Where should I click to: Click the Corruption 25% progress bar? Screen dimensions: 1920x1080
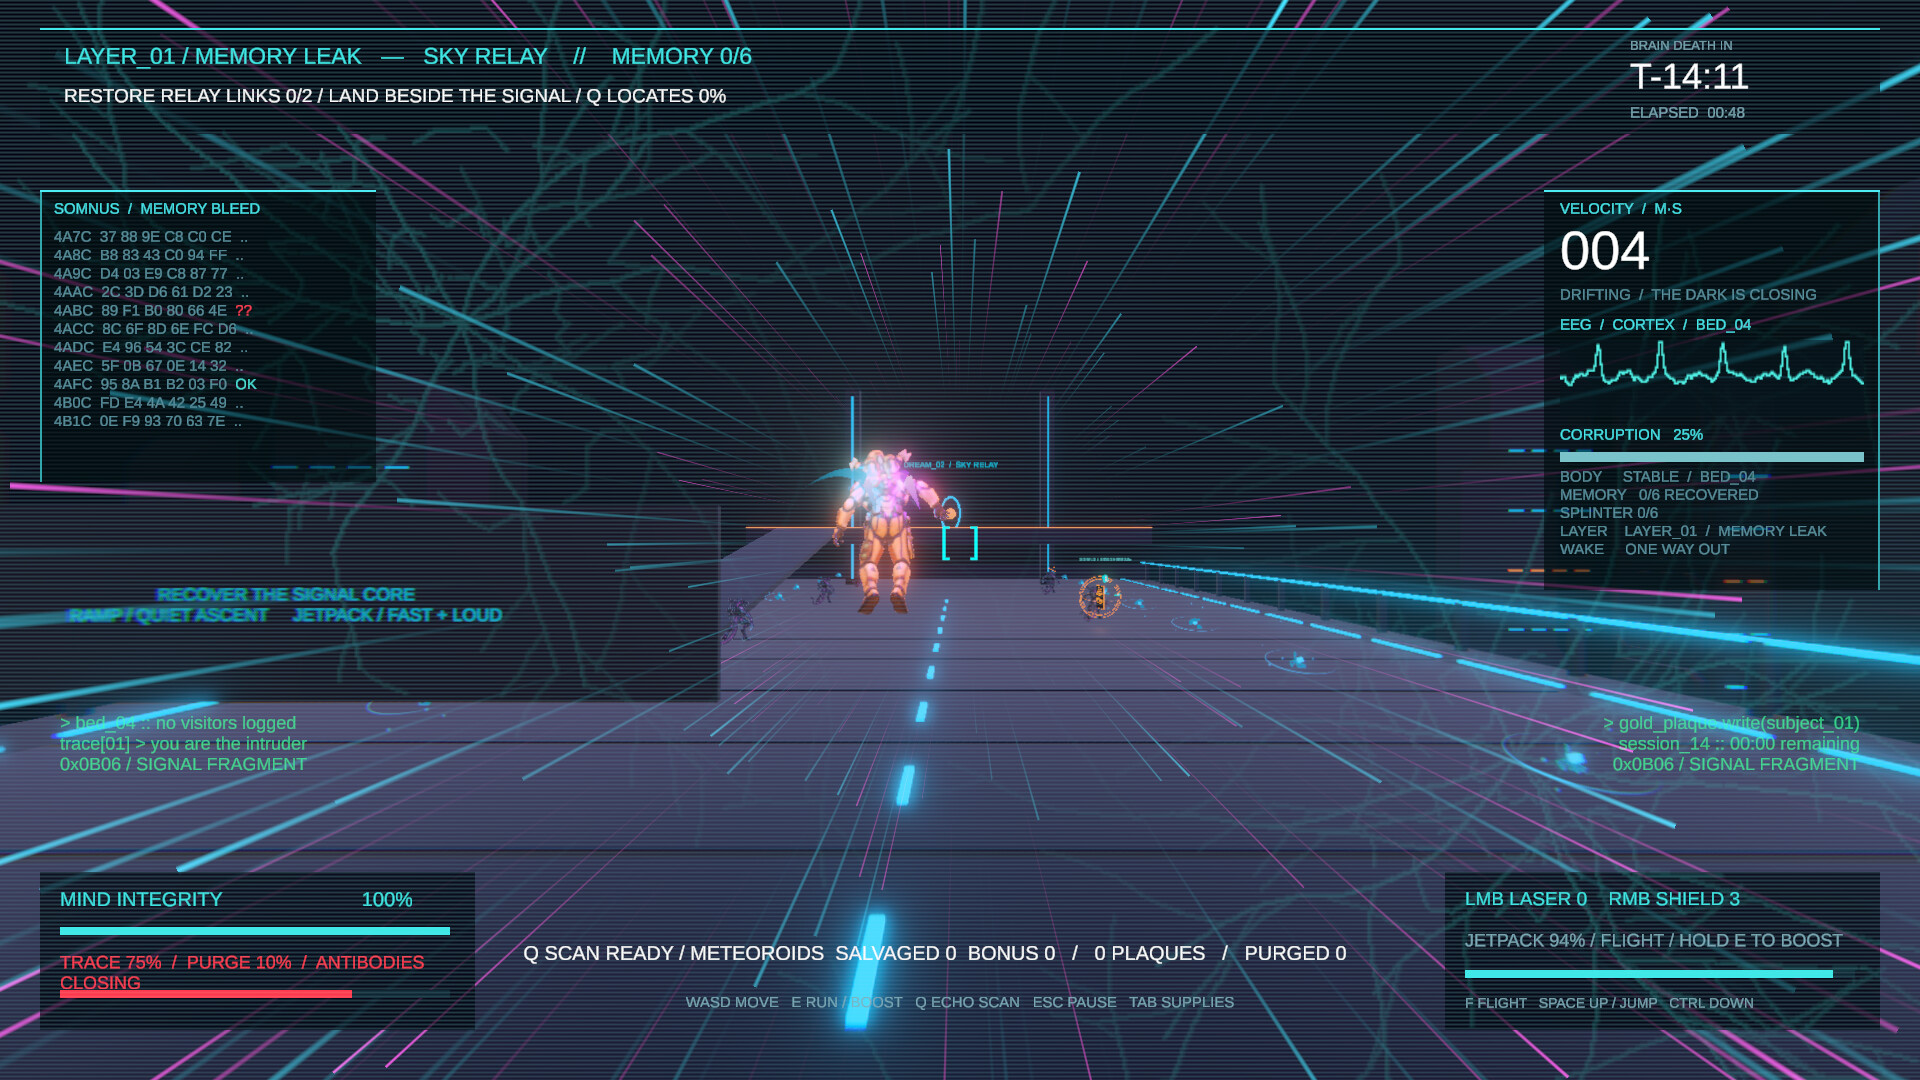(x=1711, y=457)
